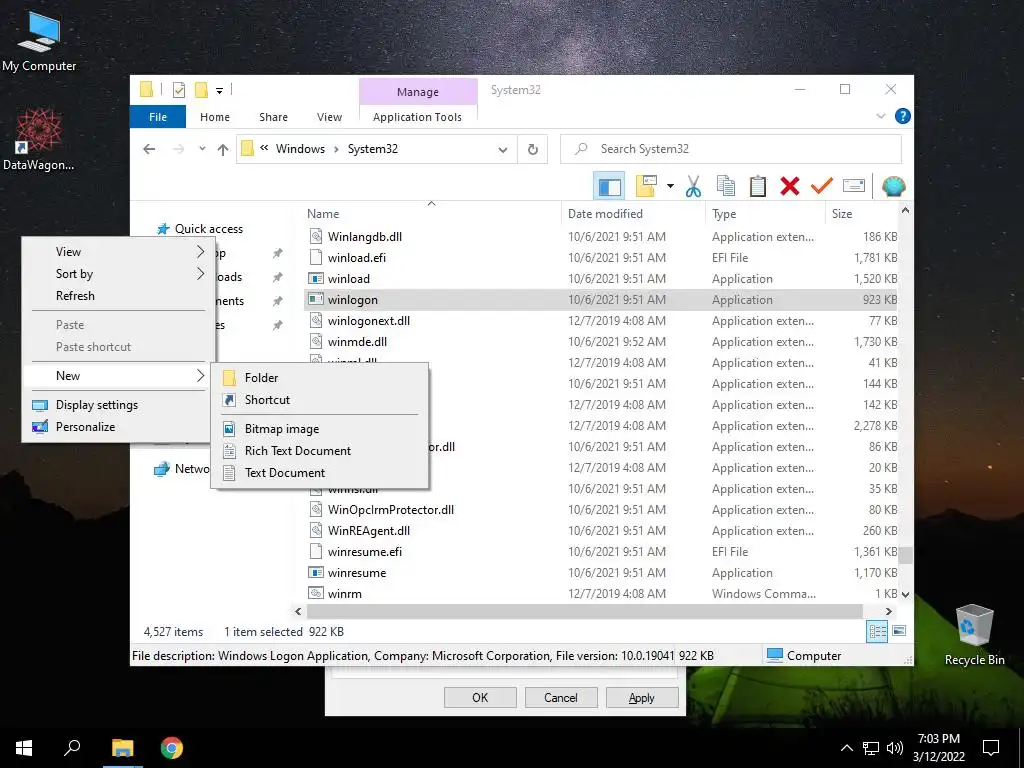Open Classic Explorer settings shell icon

(x=893, y=187)
